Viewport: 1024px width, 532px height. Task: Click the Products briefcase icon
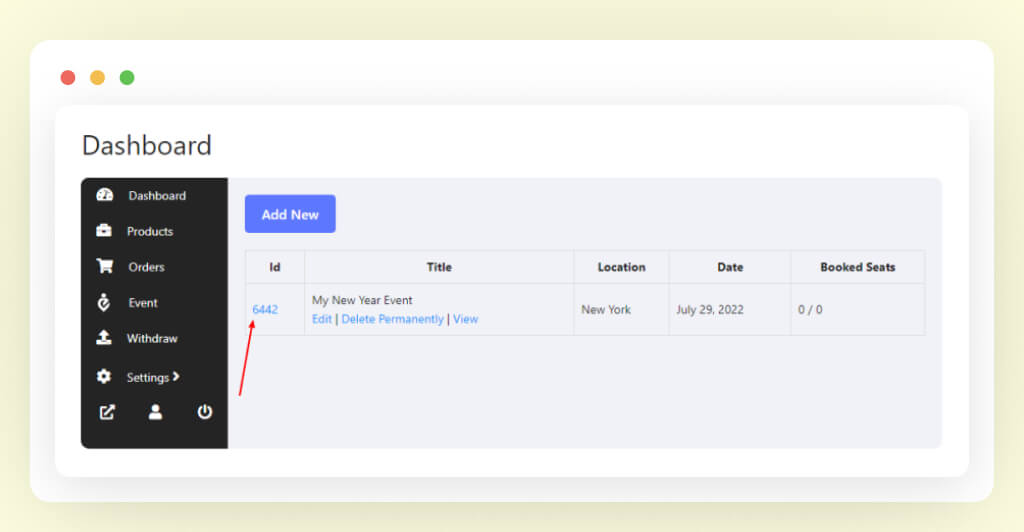click(x=104, y=230)
